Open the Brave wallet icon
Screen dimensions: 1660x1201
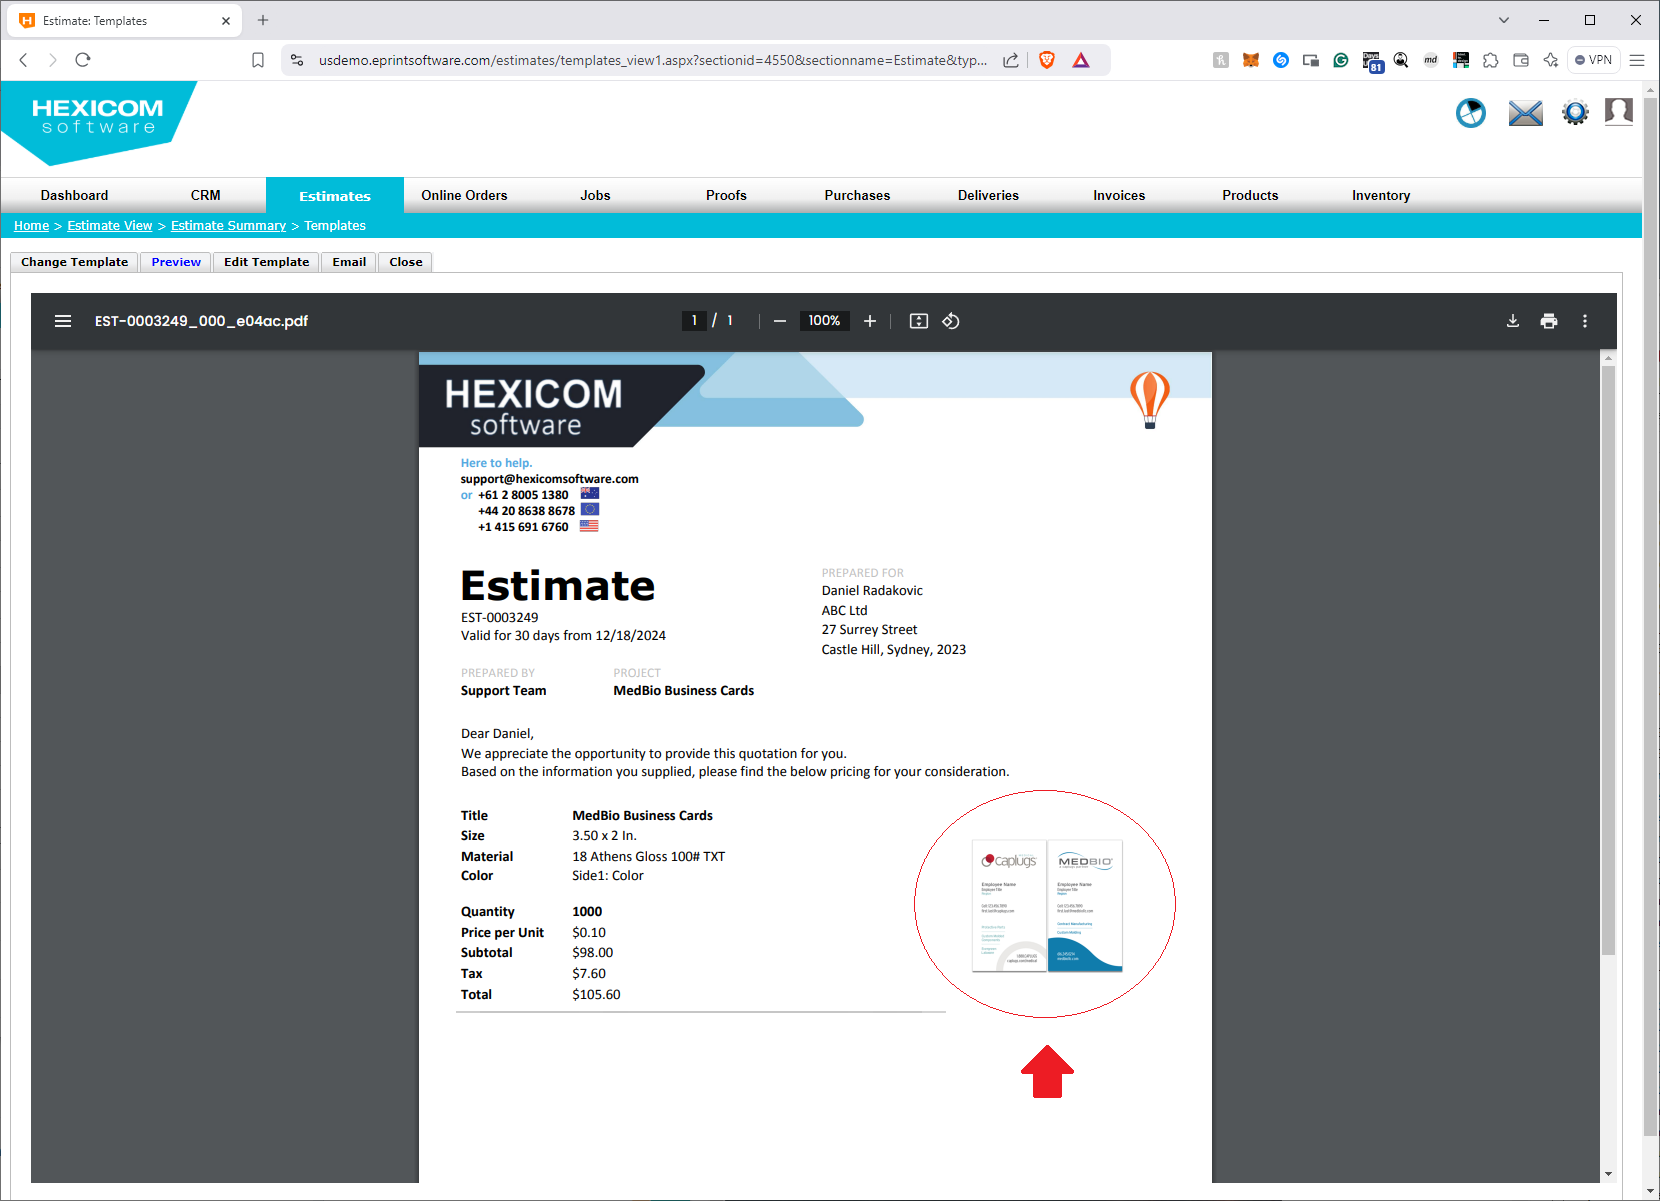tap(1521, 60)
